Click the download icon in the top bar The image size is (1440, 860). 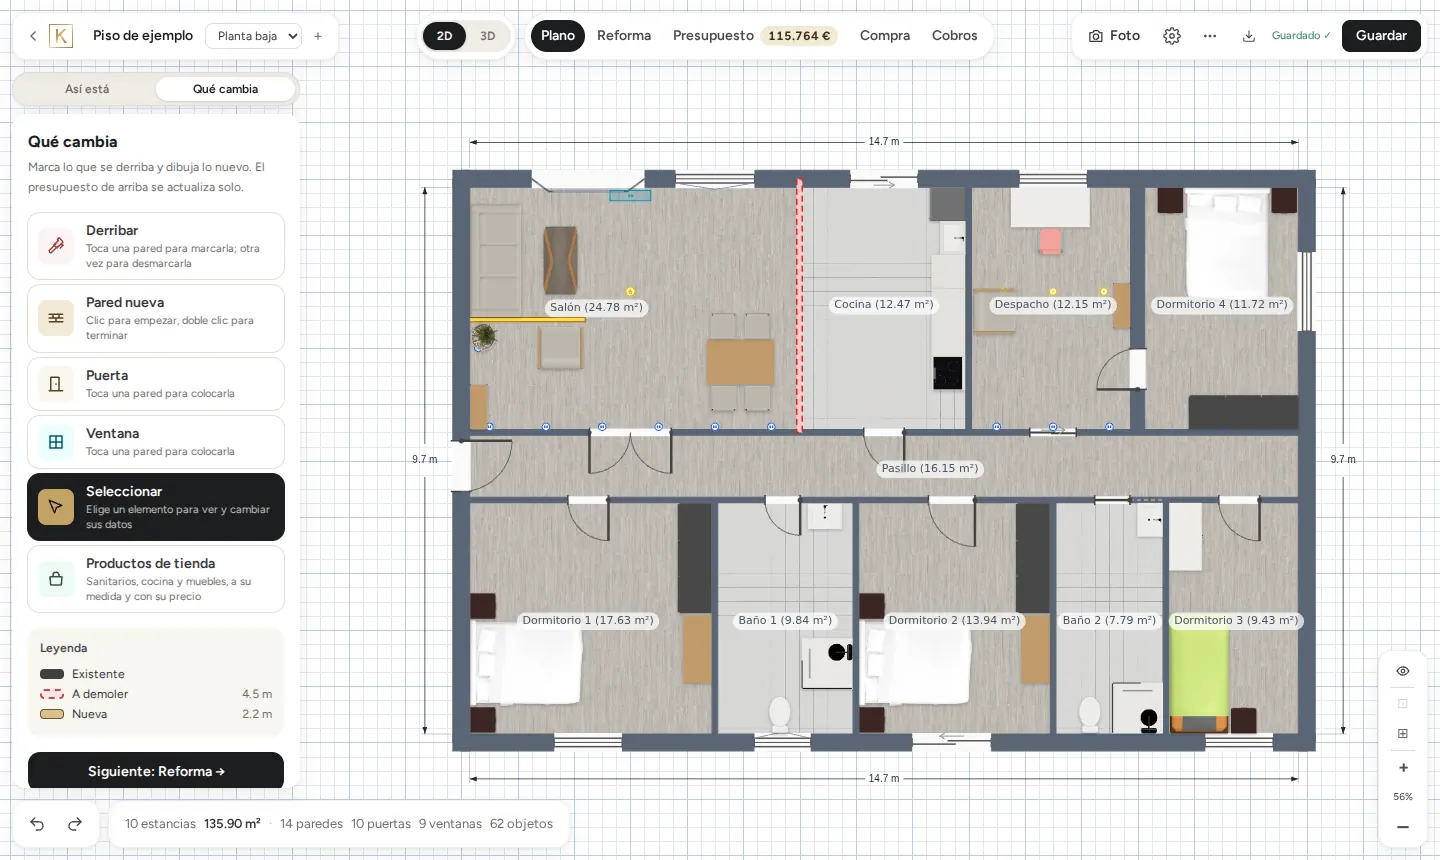(1249, 36)
